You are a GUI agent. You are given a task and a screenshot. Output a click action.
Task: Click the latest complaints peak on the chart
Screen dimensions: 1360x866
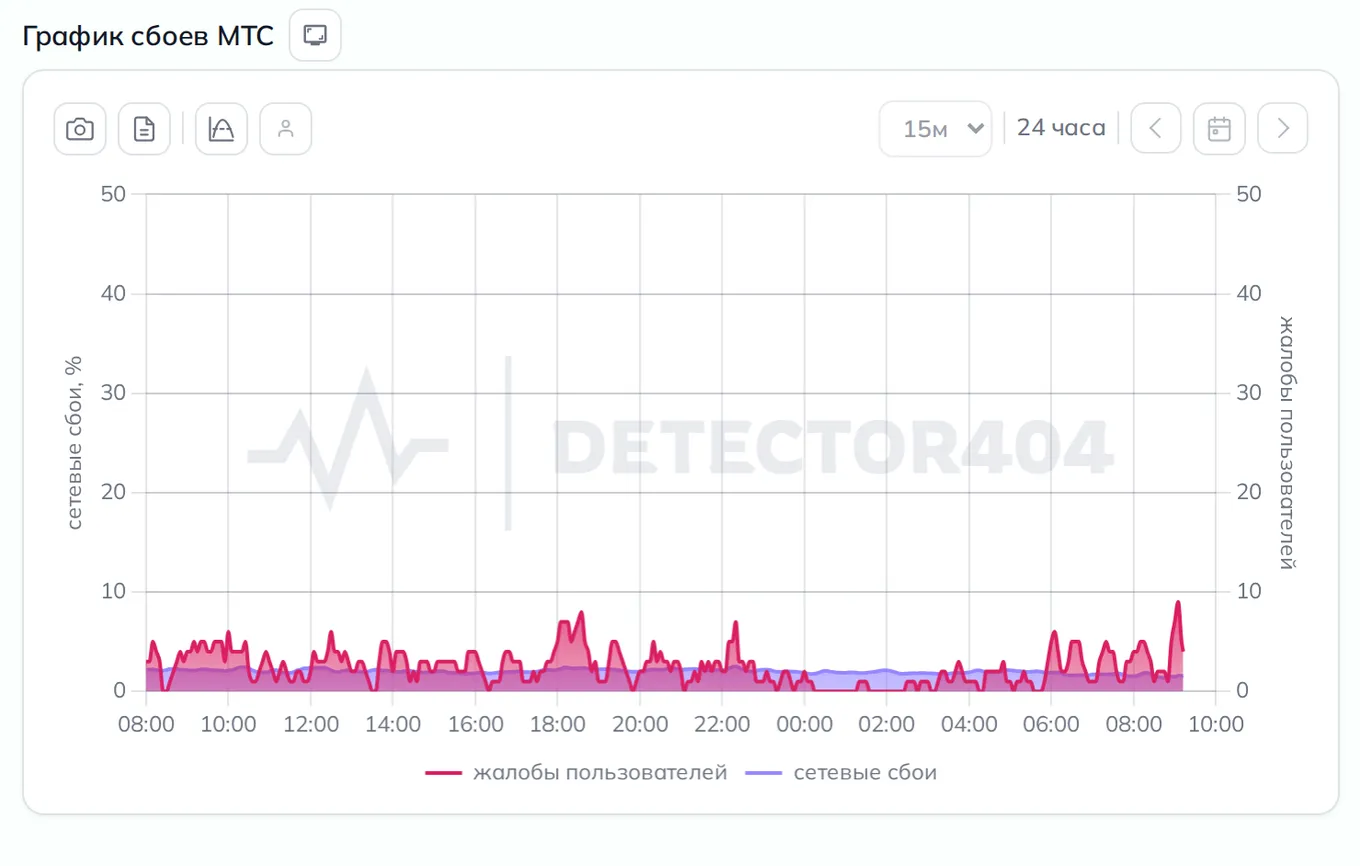(x=1178, y=603)
